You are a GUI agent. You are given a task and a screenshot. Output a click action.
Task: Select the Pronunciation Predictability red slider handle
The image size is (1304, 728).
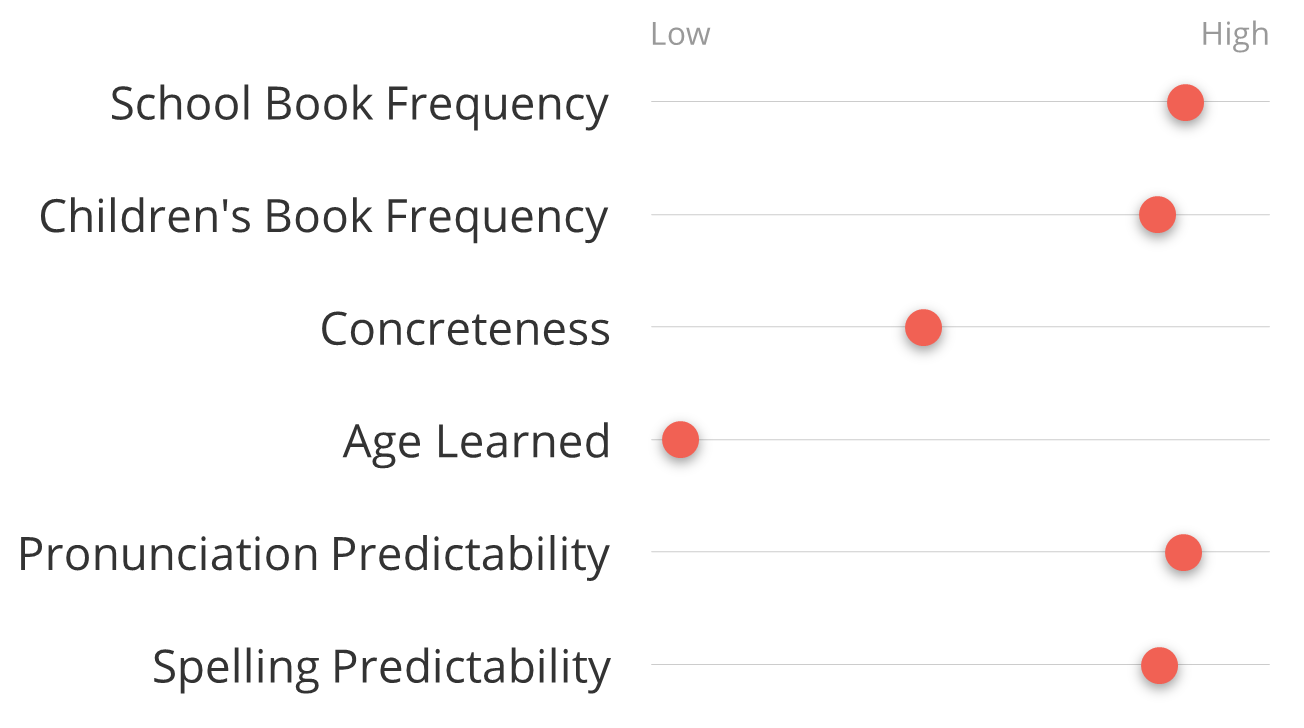click(1183, 552)
